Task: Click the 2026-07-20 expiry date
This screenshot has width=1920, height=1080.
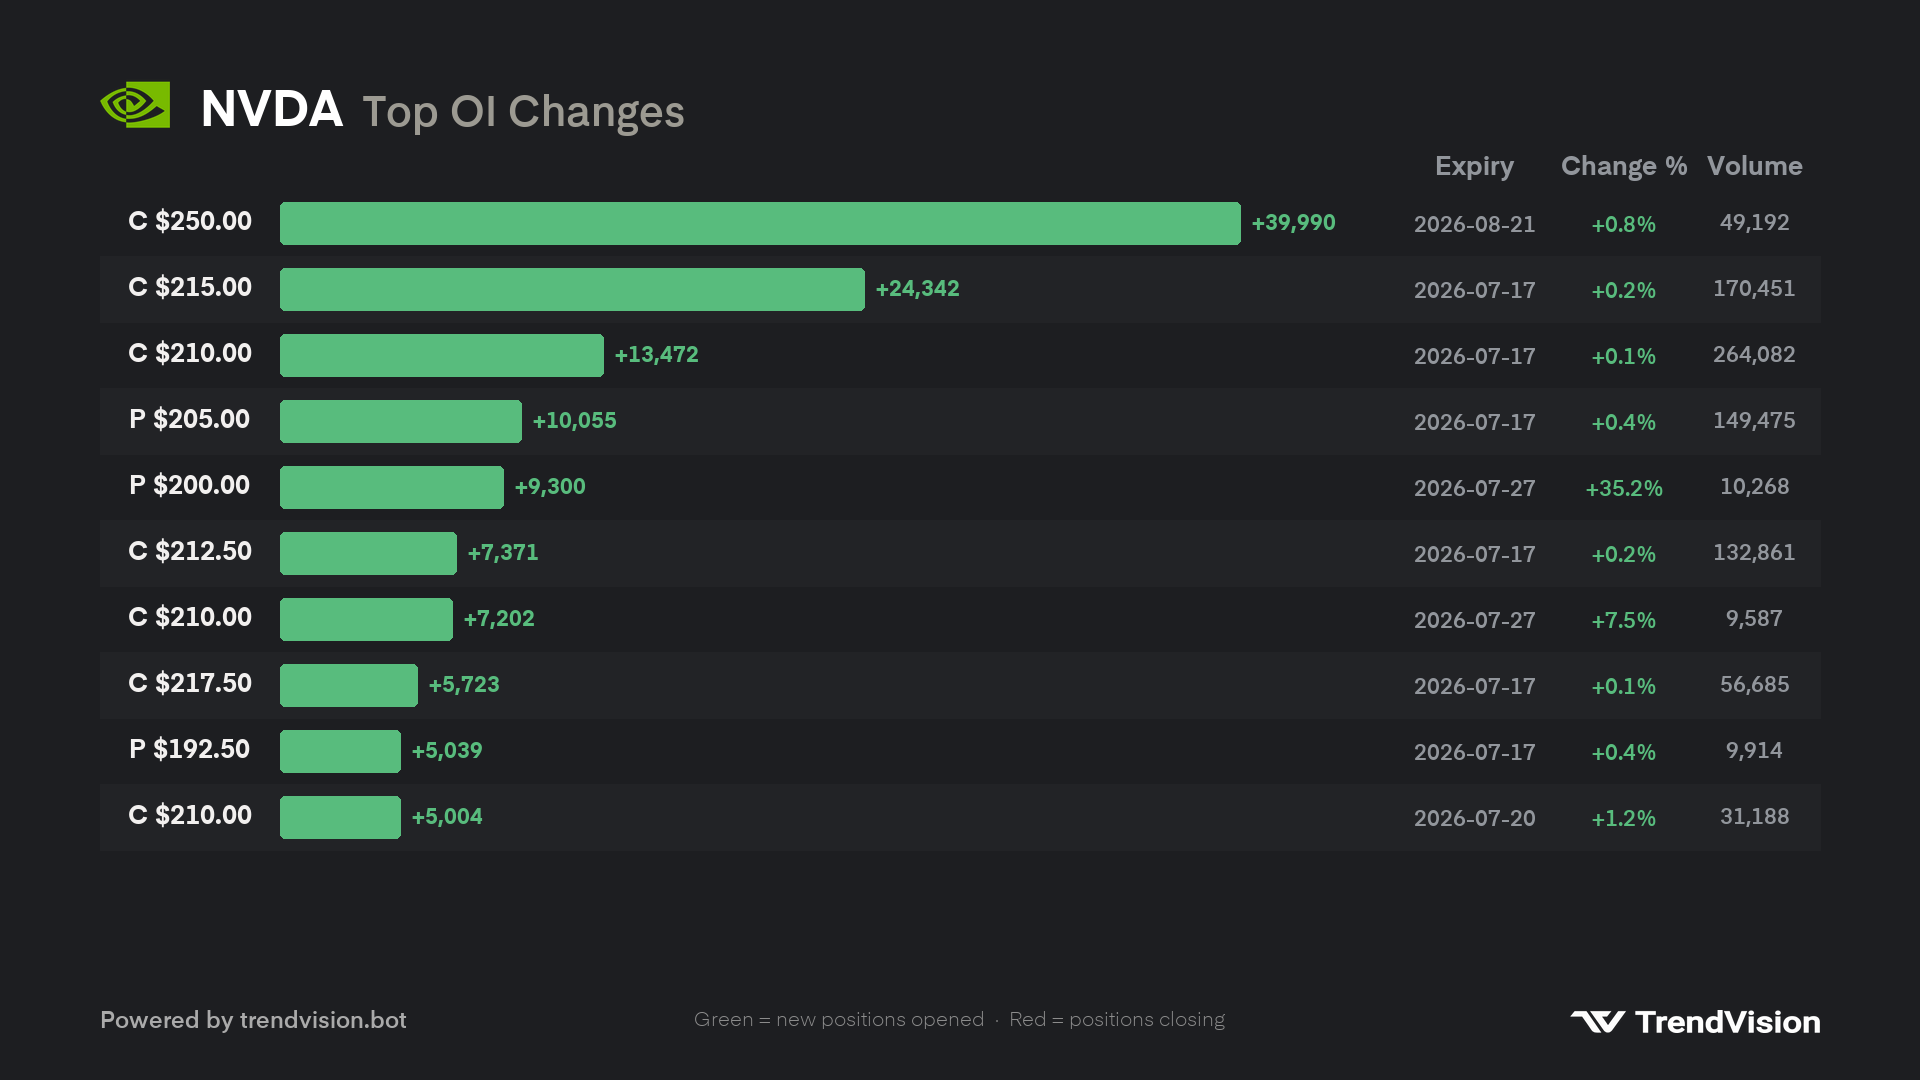Action: (x=1474, y=818)
